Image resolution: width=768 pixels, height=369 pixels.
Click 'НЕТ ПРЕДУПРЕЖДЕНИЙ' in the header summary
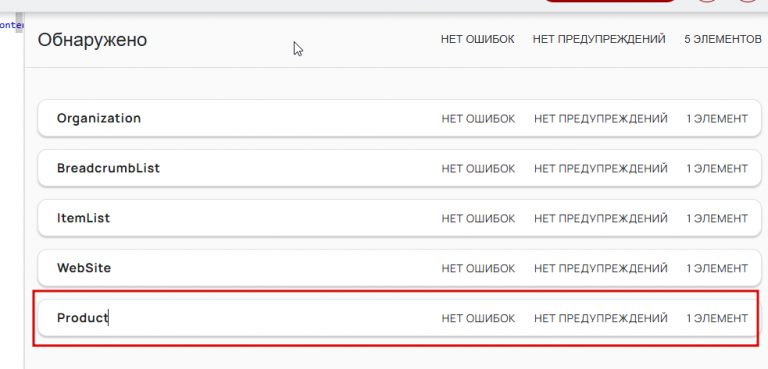599,39
